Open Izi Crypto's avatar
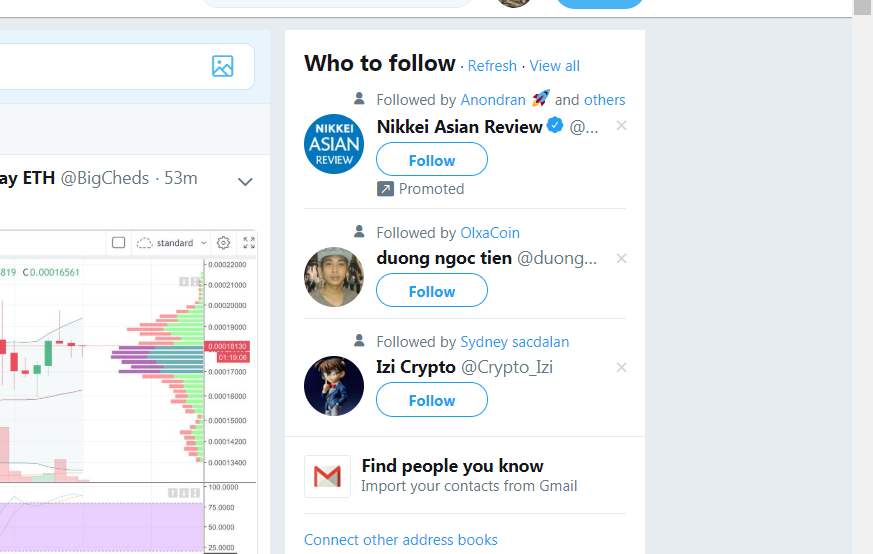This screenshot has width=873, height=554. pyautogui.click(x=334, y=386)
